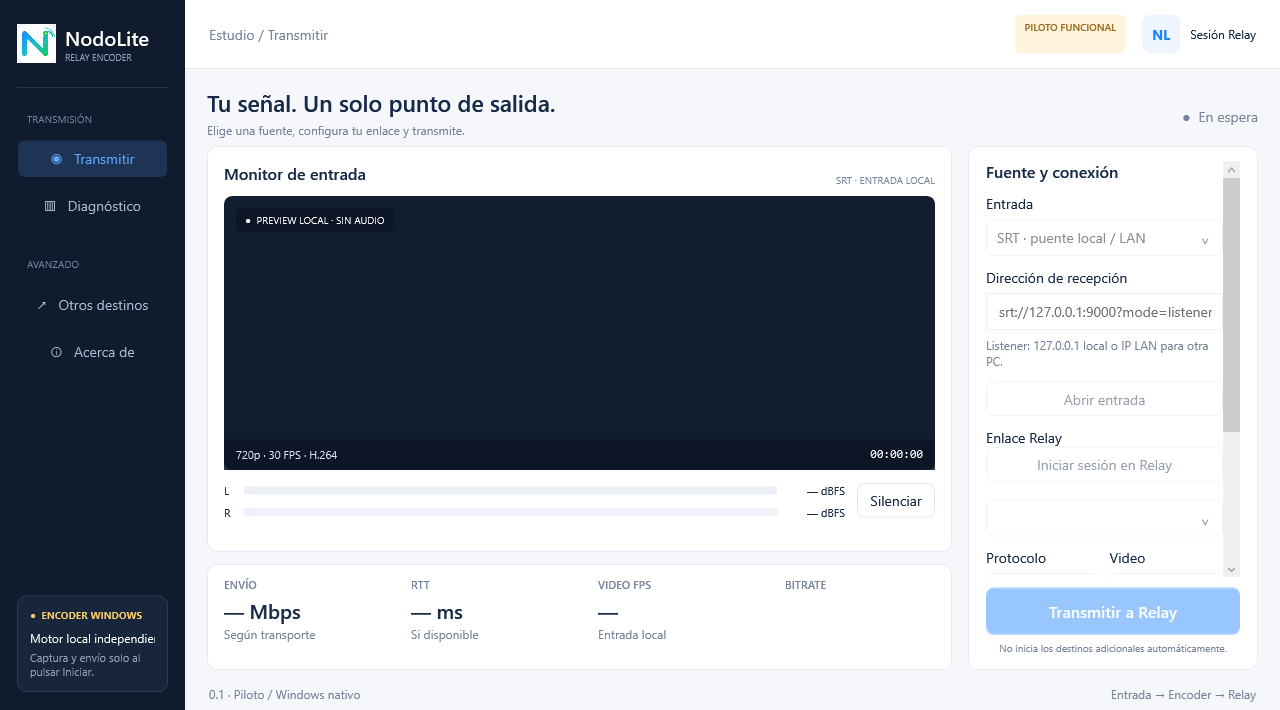1280x710 pixels.
Task: Click the Listener 127.0.0.1 hint text
Action: point(1097,354)
